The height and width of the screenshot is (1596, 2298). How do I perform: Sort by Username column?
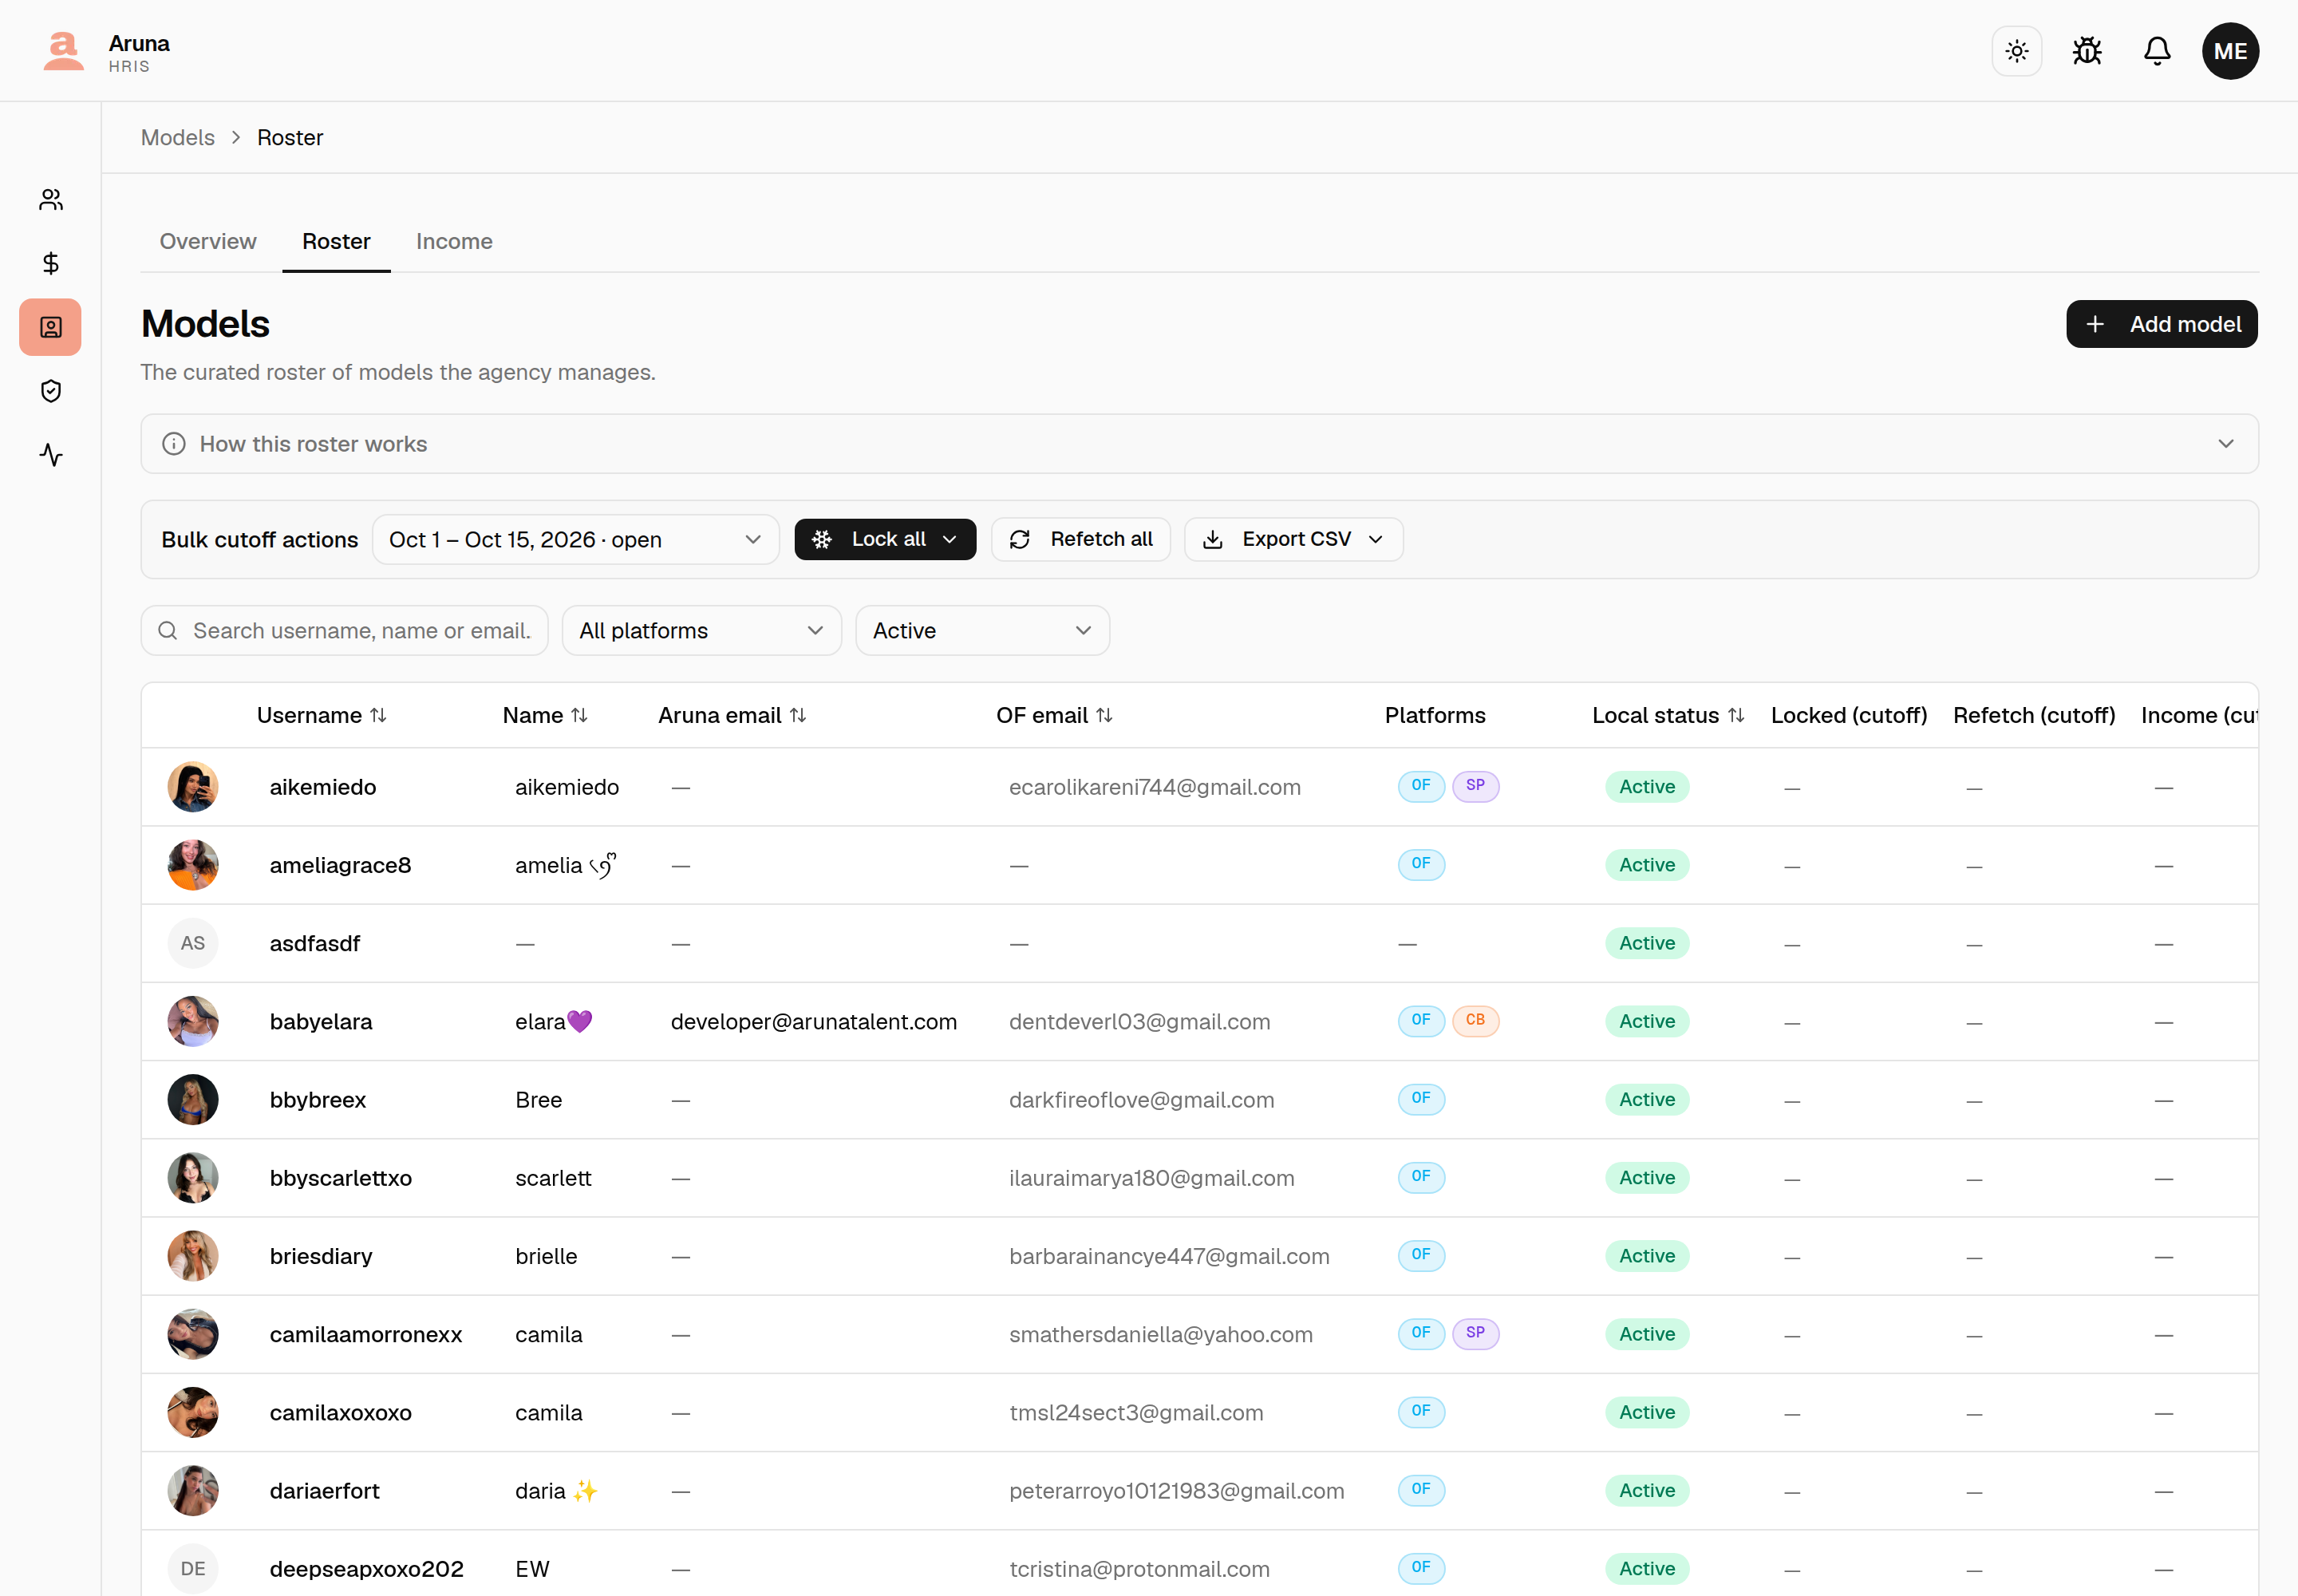322,715
